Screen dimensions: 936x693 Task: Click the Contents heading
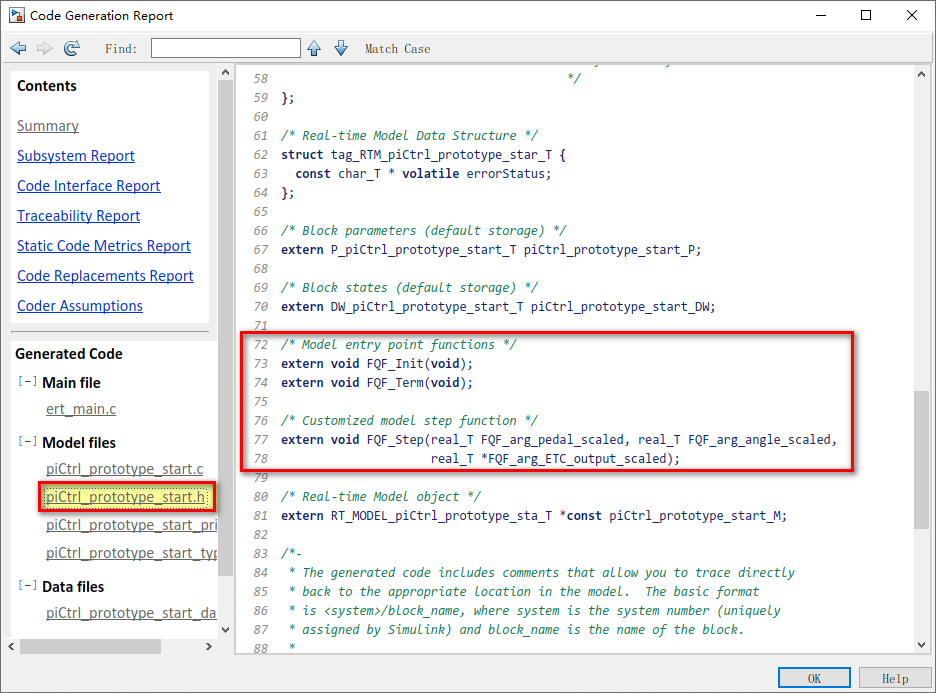(x=47, y=86)
